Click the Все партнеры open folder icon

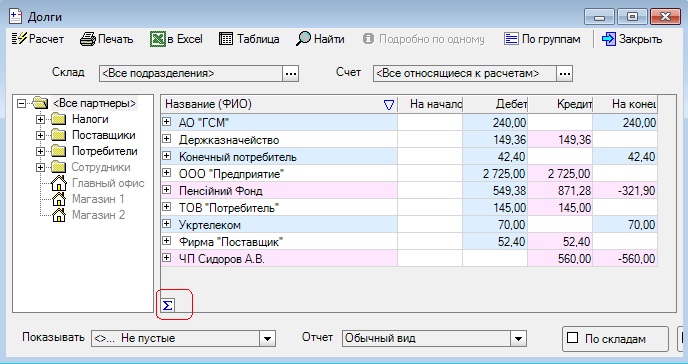pyautogui.click(x=40, y=103)
